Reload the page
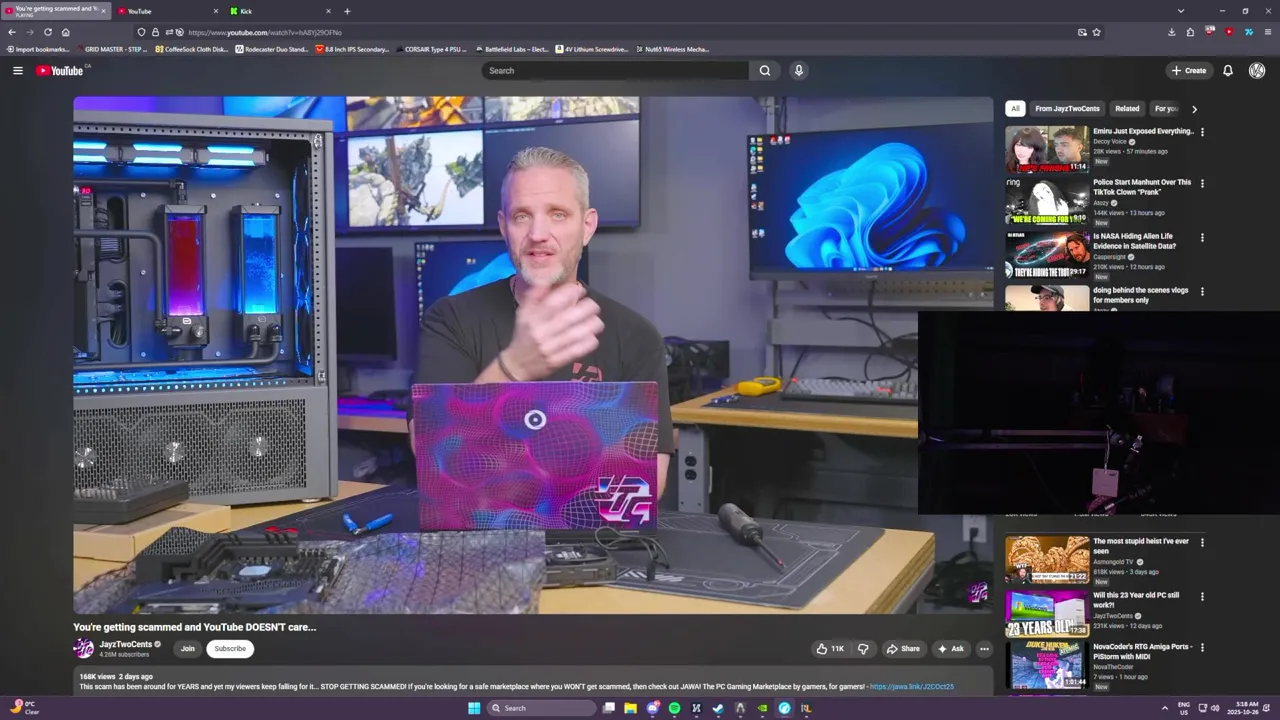Viewport: 1280px width, 720px height. 47,32
